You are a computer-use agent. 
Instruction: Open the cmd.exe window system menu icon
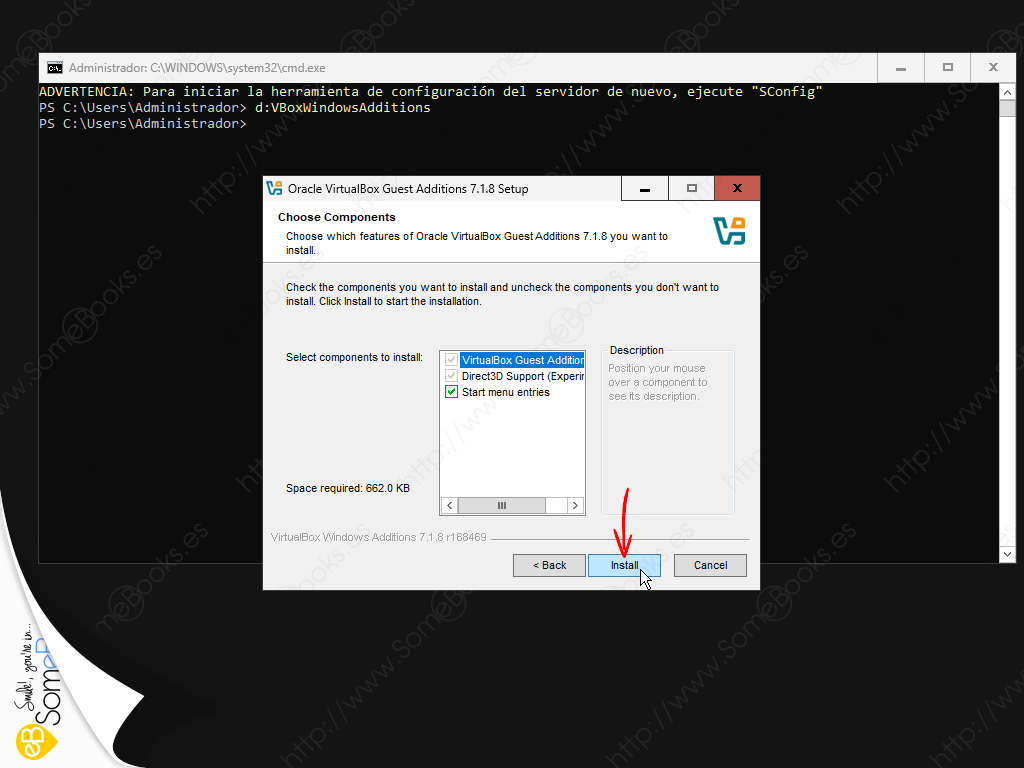(x=54, y=68)
